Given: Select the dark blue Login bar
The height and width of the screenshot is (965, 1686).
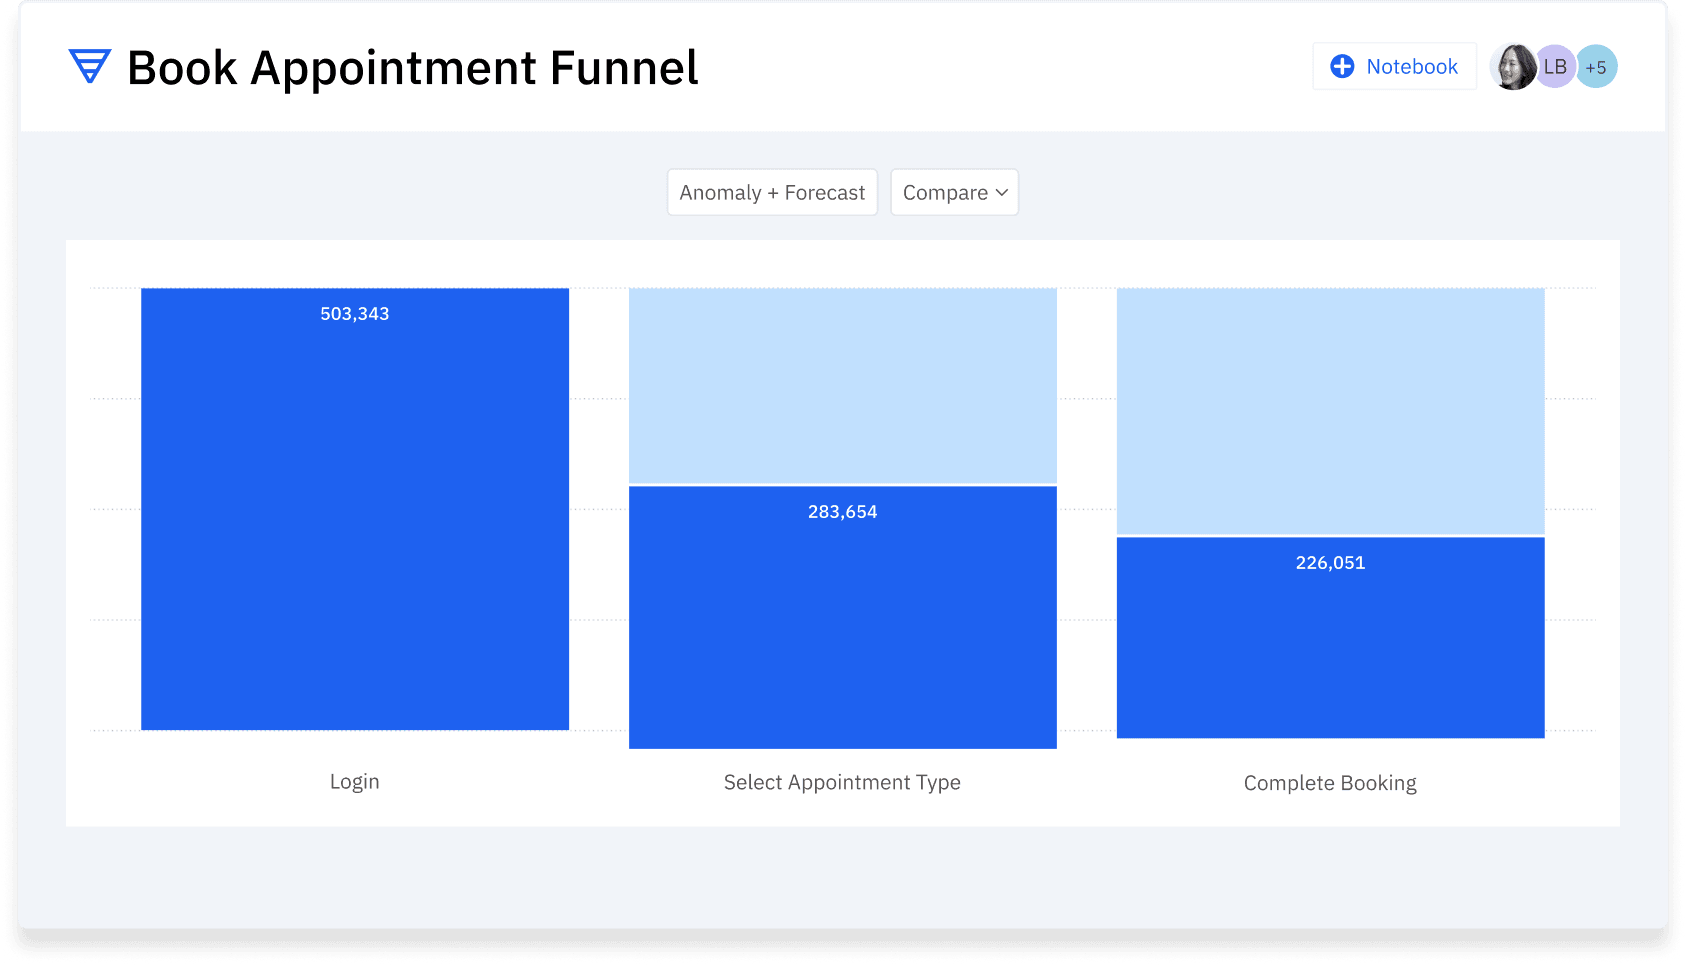Looking at the screenshot, I should [355, 520].
